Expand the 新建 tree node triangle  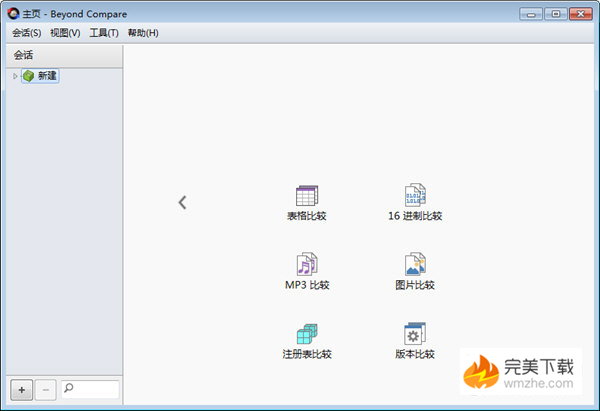click(15, 76)
